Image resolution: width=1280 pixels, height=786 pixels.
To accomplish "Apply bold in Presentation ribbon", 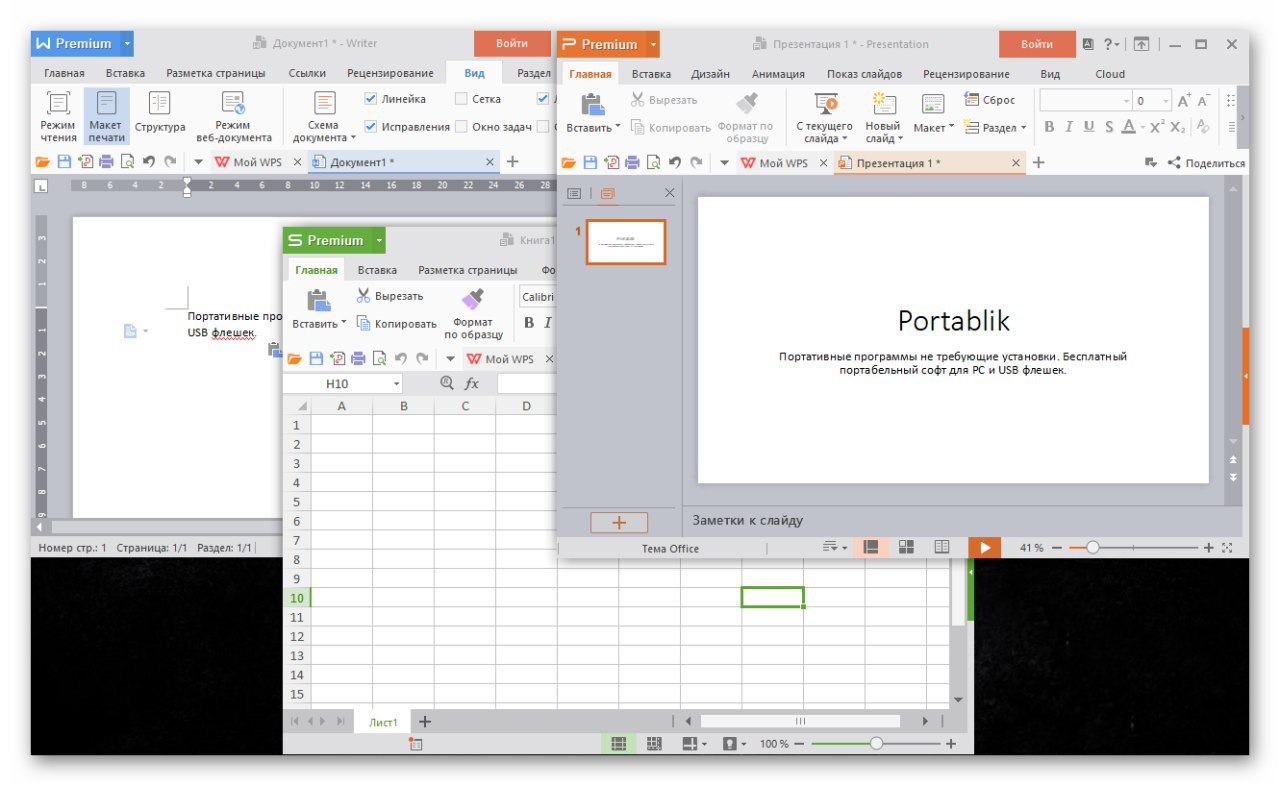I will pos(1049,127).
